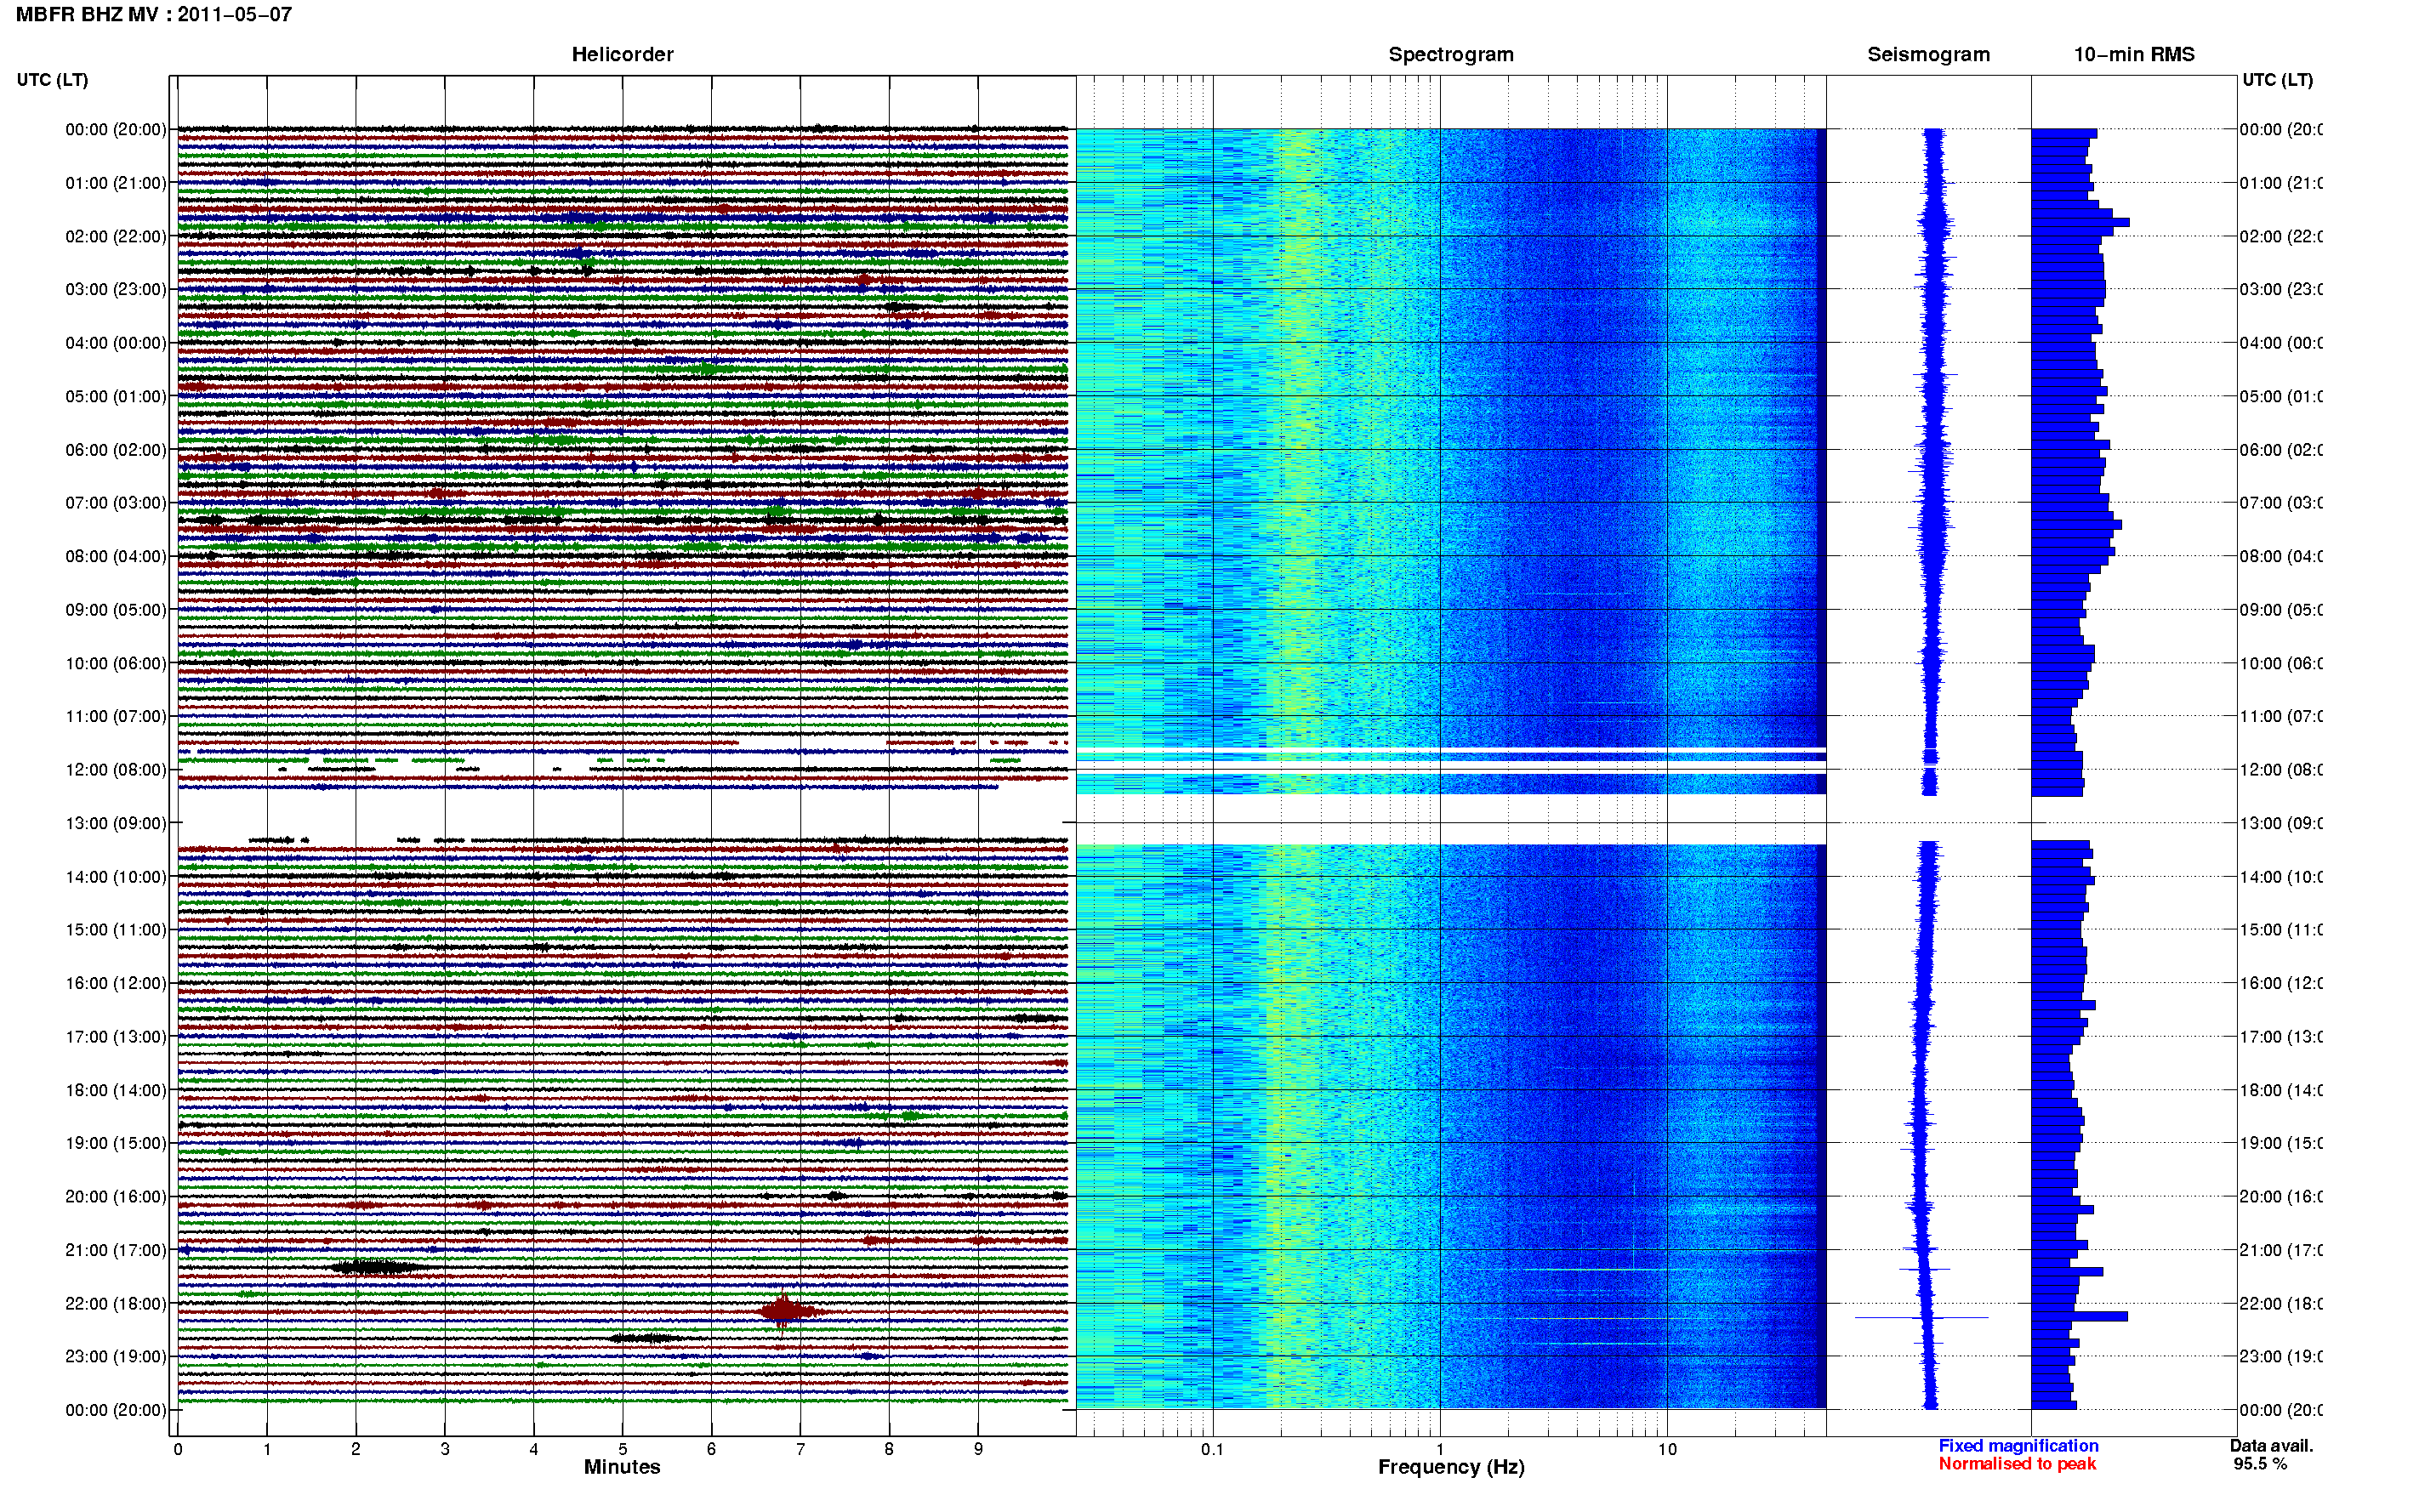
Task: Click the large red seismic event near 22:00
Action: click(x=790, y=1311)
